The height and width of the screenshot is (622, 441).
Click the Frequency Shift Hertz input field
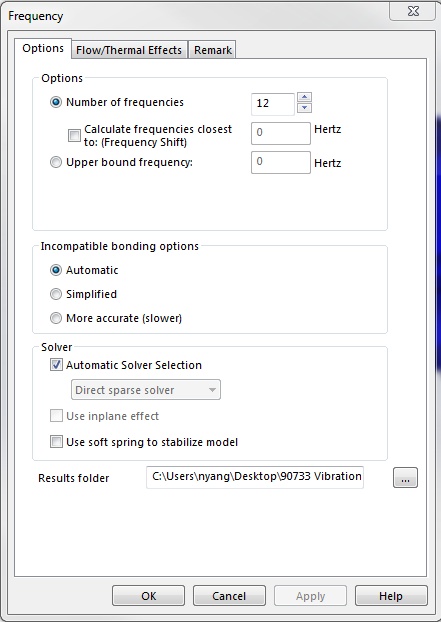281,133
